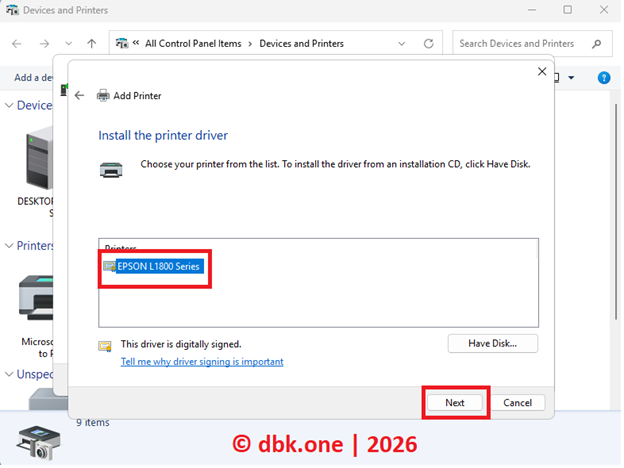Click the Explorer back navigation arrow
624x468 pixels.
(x=17, y=44)
